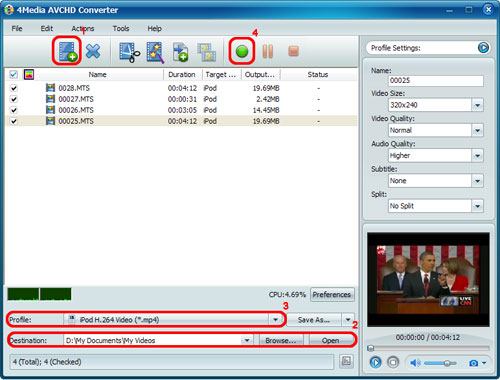Click the file icon next to 00025.MTS
The image size is (500, 380).
point(50,121)
